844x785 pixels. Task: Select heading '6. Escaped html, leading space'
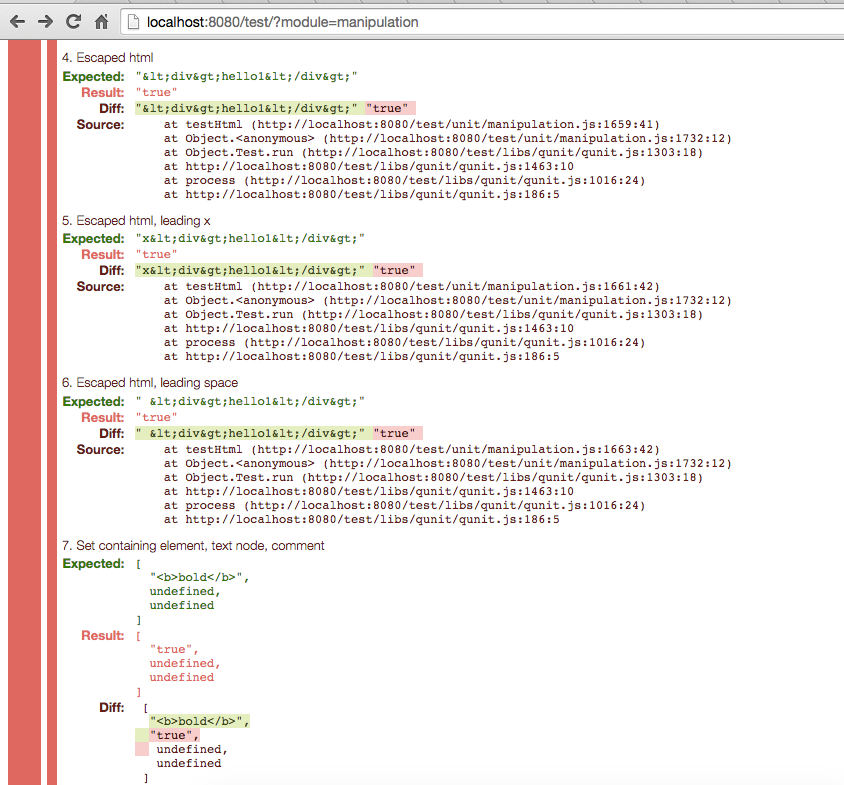pos(150,383)
